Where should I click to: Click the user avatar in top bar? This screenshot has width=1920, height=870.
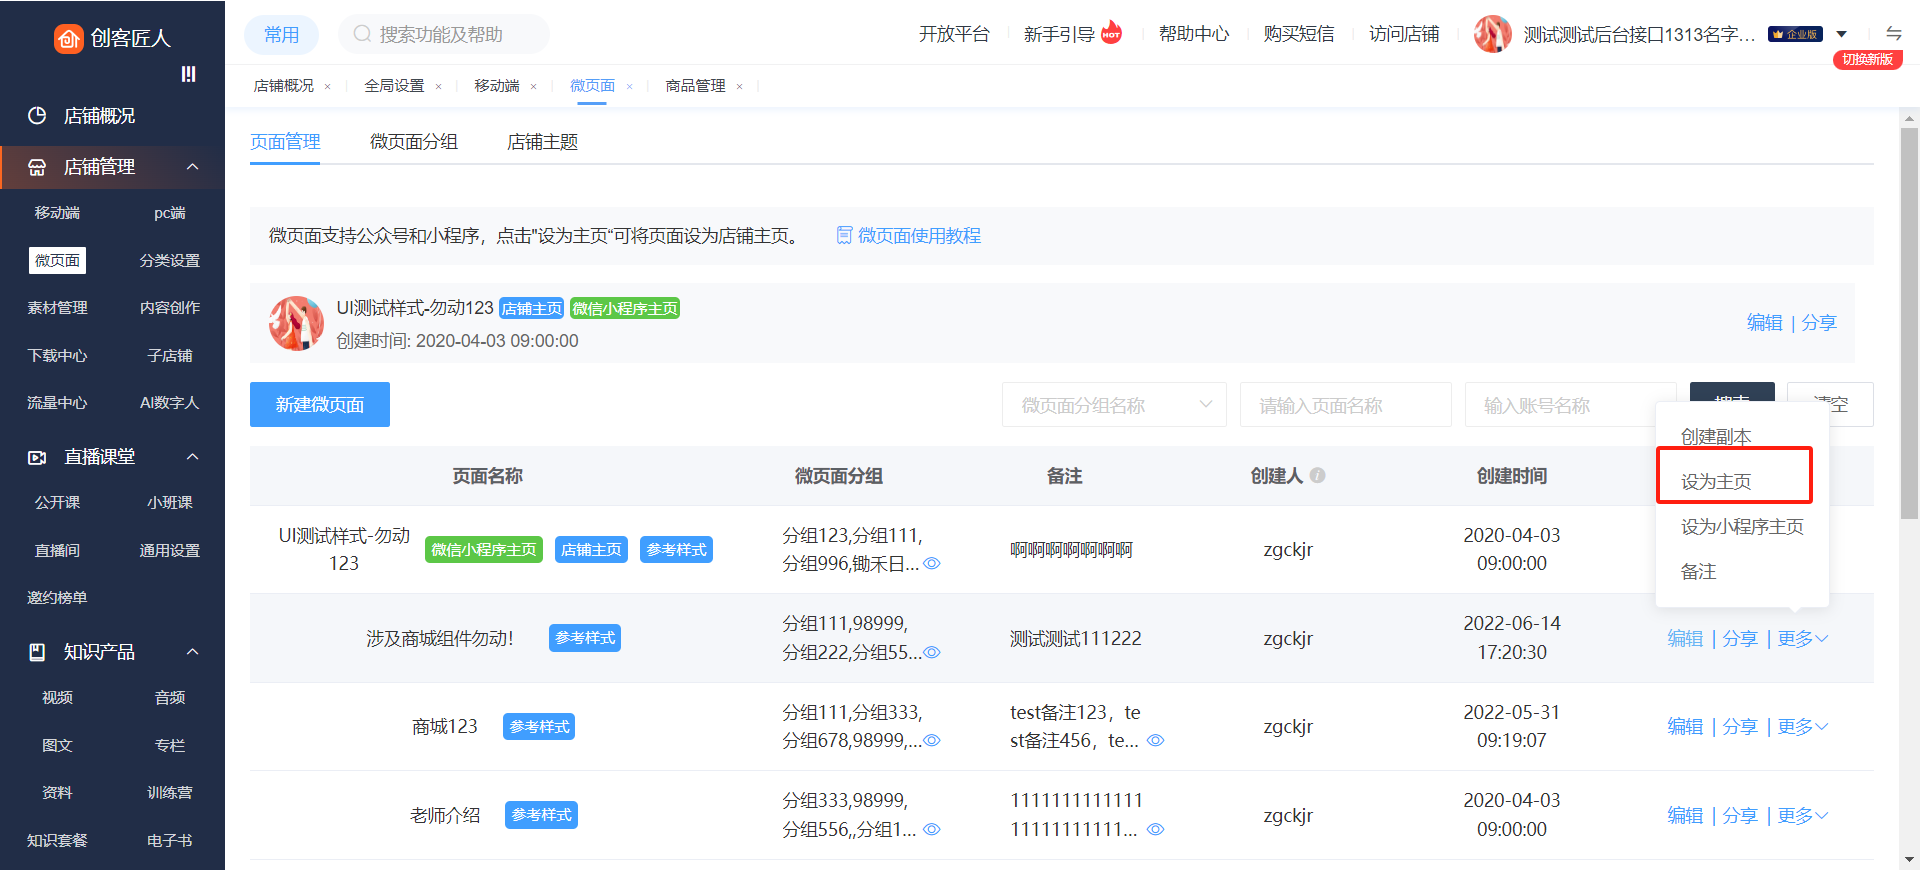point(1492,34)
